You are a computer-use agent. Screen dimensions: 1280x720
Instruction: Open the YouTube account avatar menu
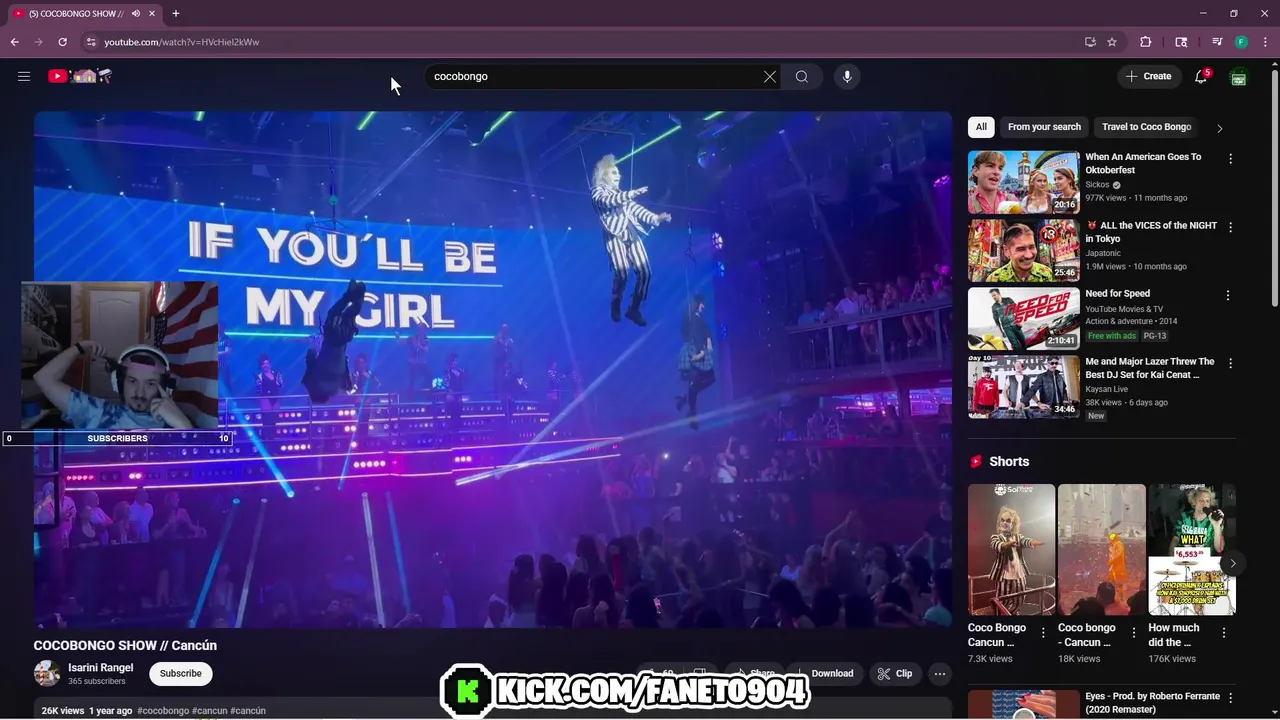(1238, 77)
